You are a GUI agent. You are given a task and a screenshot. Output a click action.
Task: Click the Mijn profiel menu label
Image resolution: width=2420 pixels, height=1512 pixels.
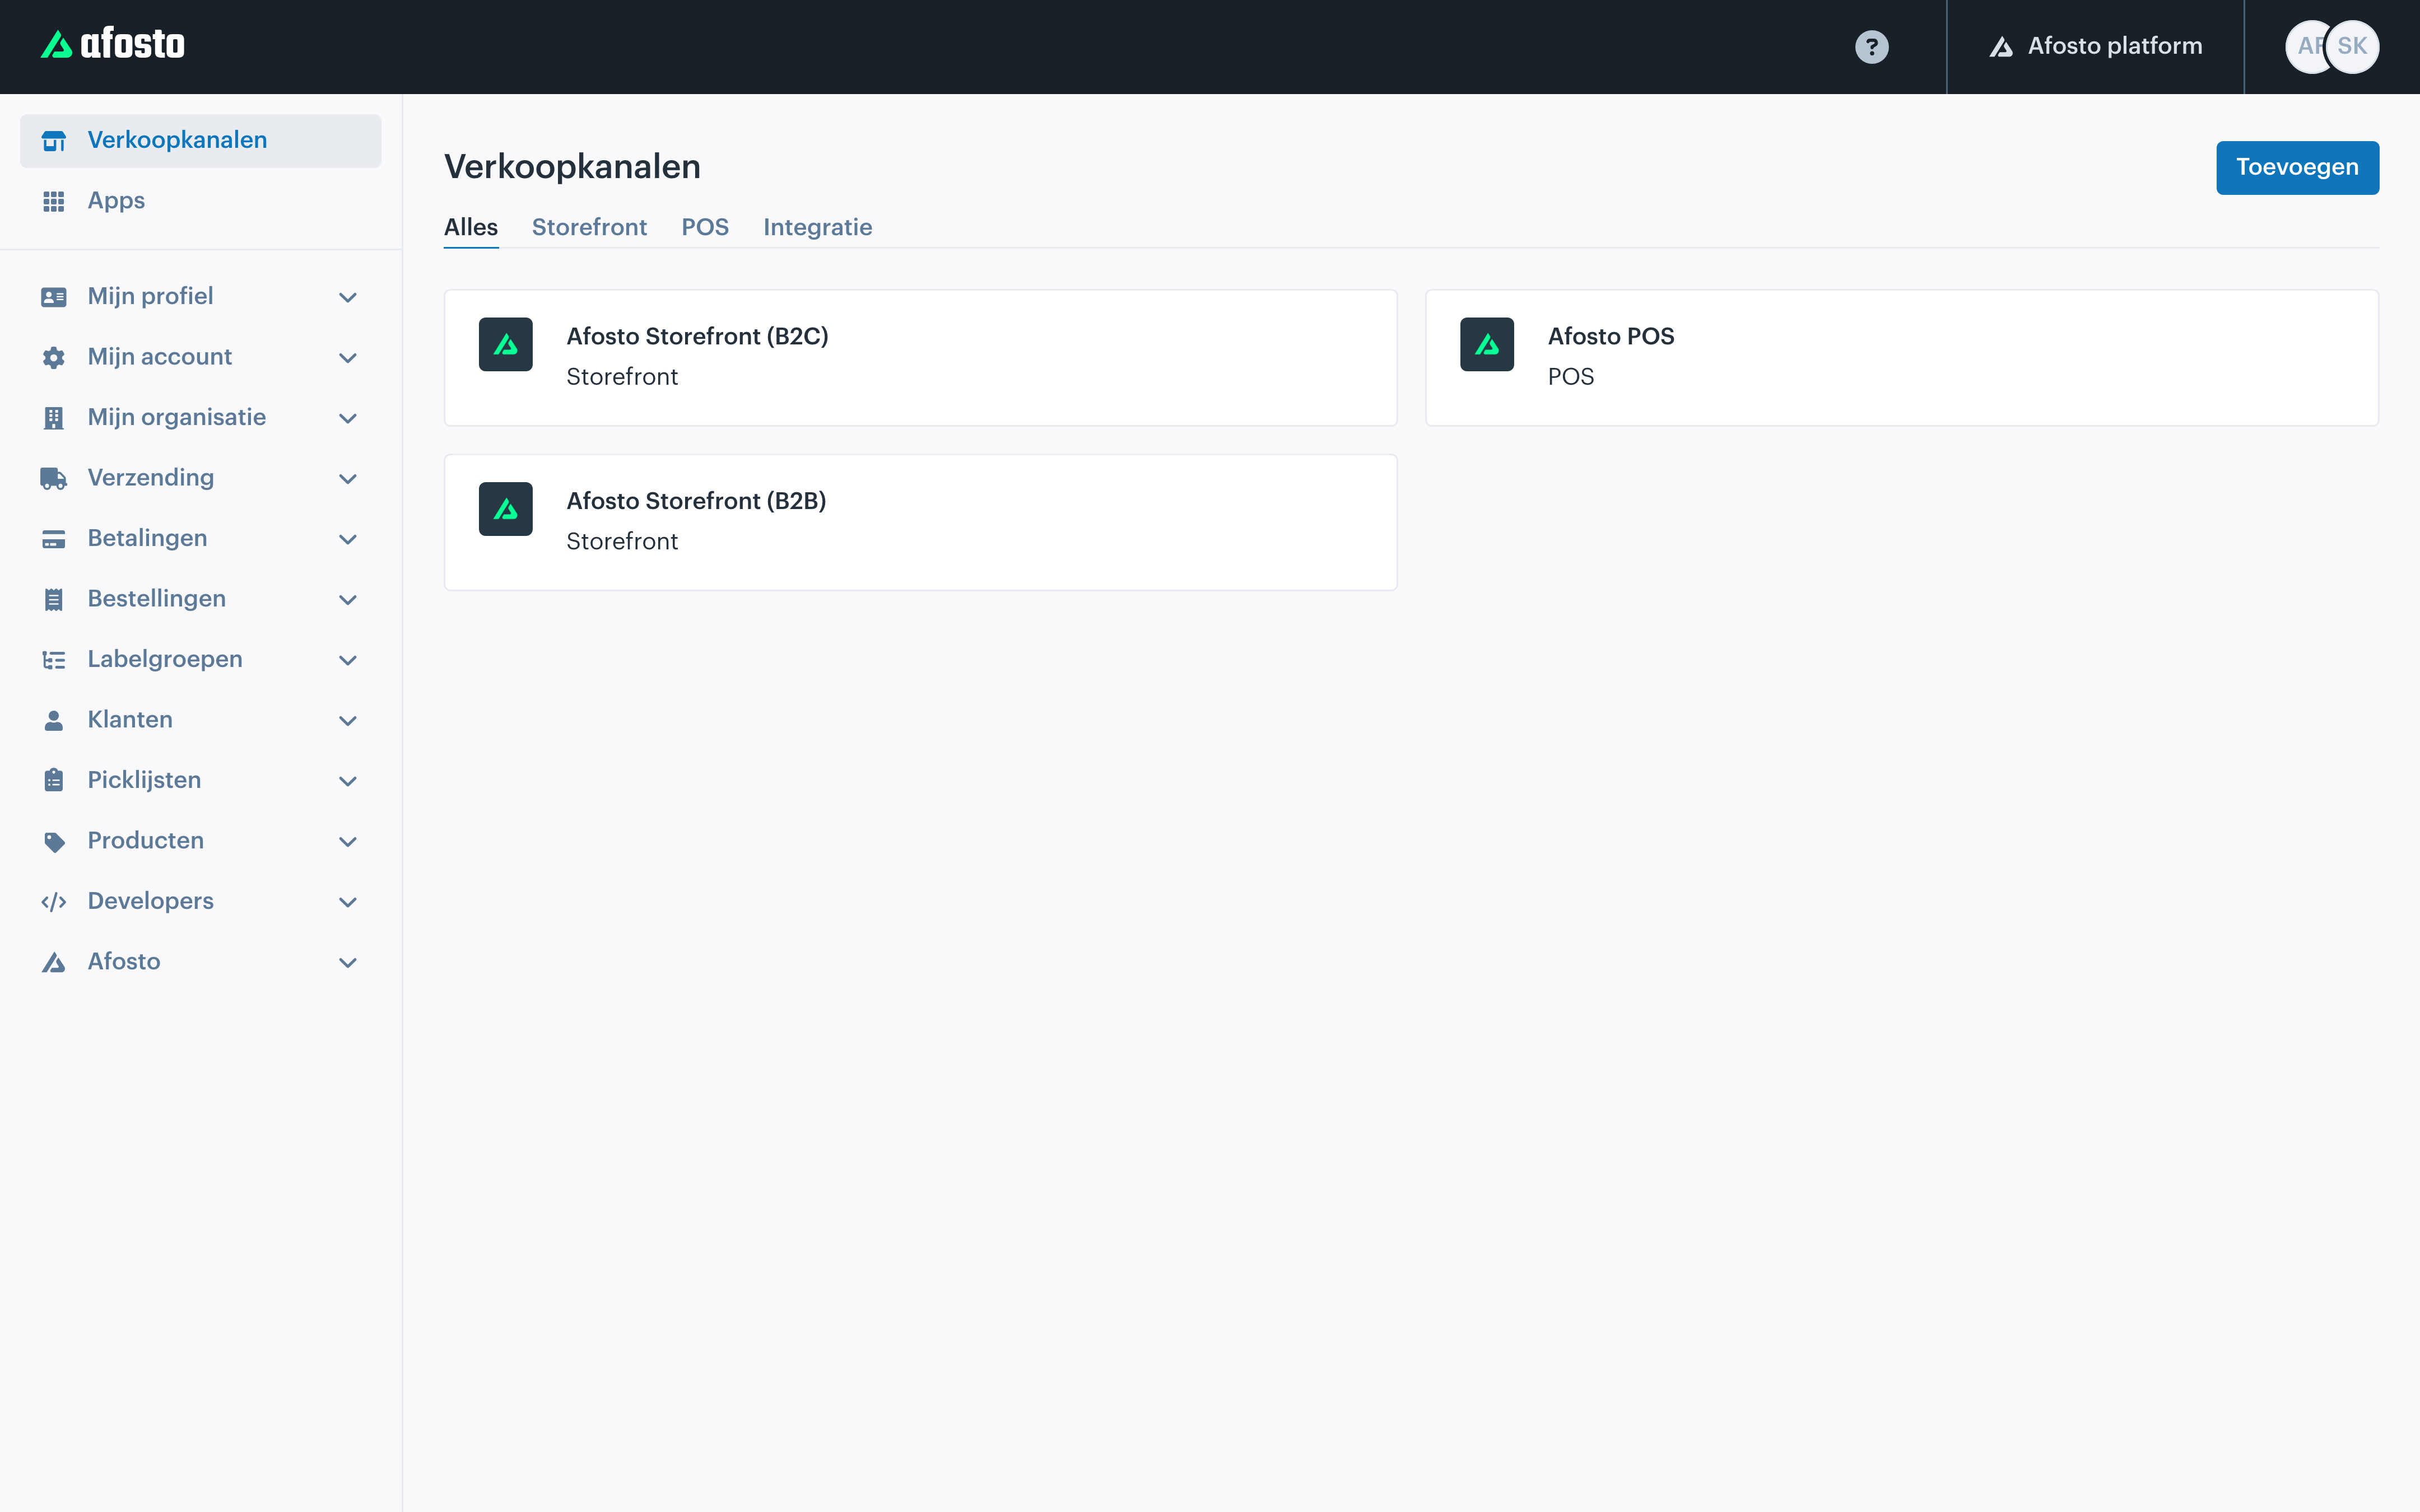[x=150, y=296]
